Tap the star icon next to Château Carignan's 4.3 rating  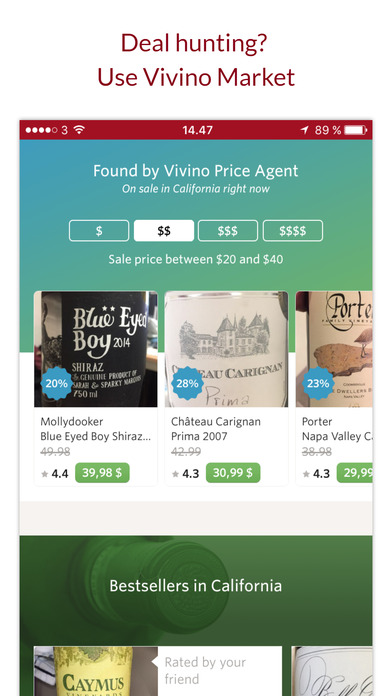(175, 474)
